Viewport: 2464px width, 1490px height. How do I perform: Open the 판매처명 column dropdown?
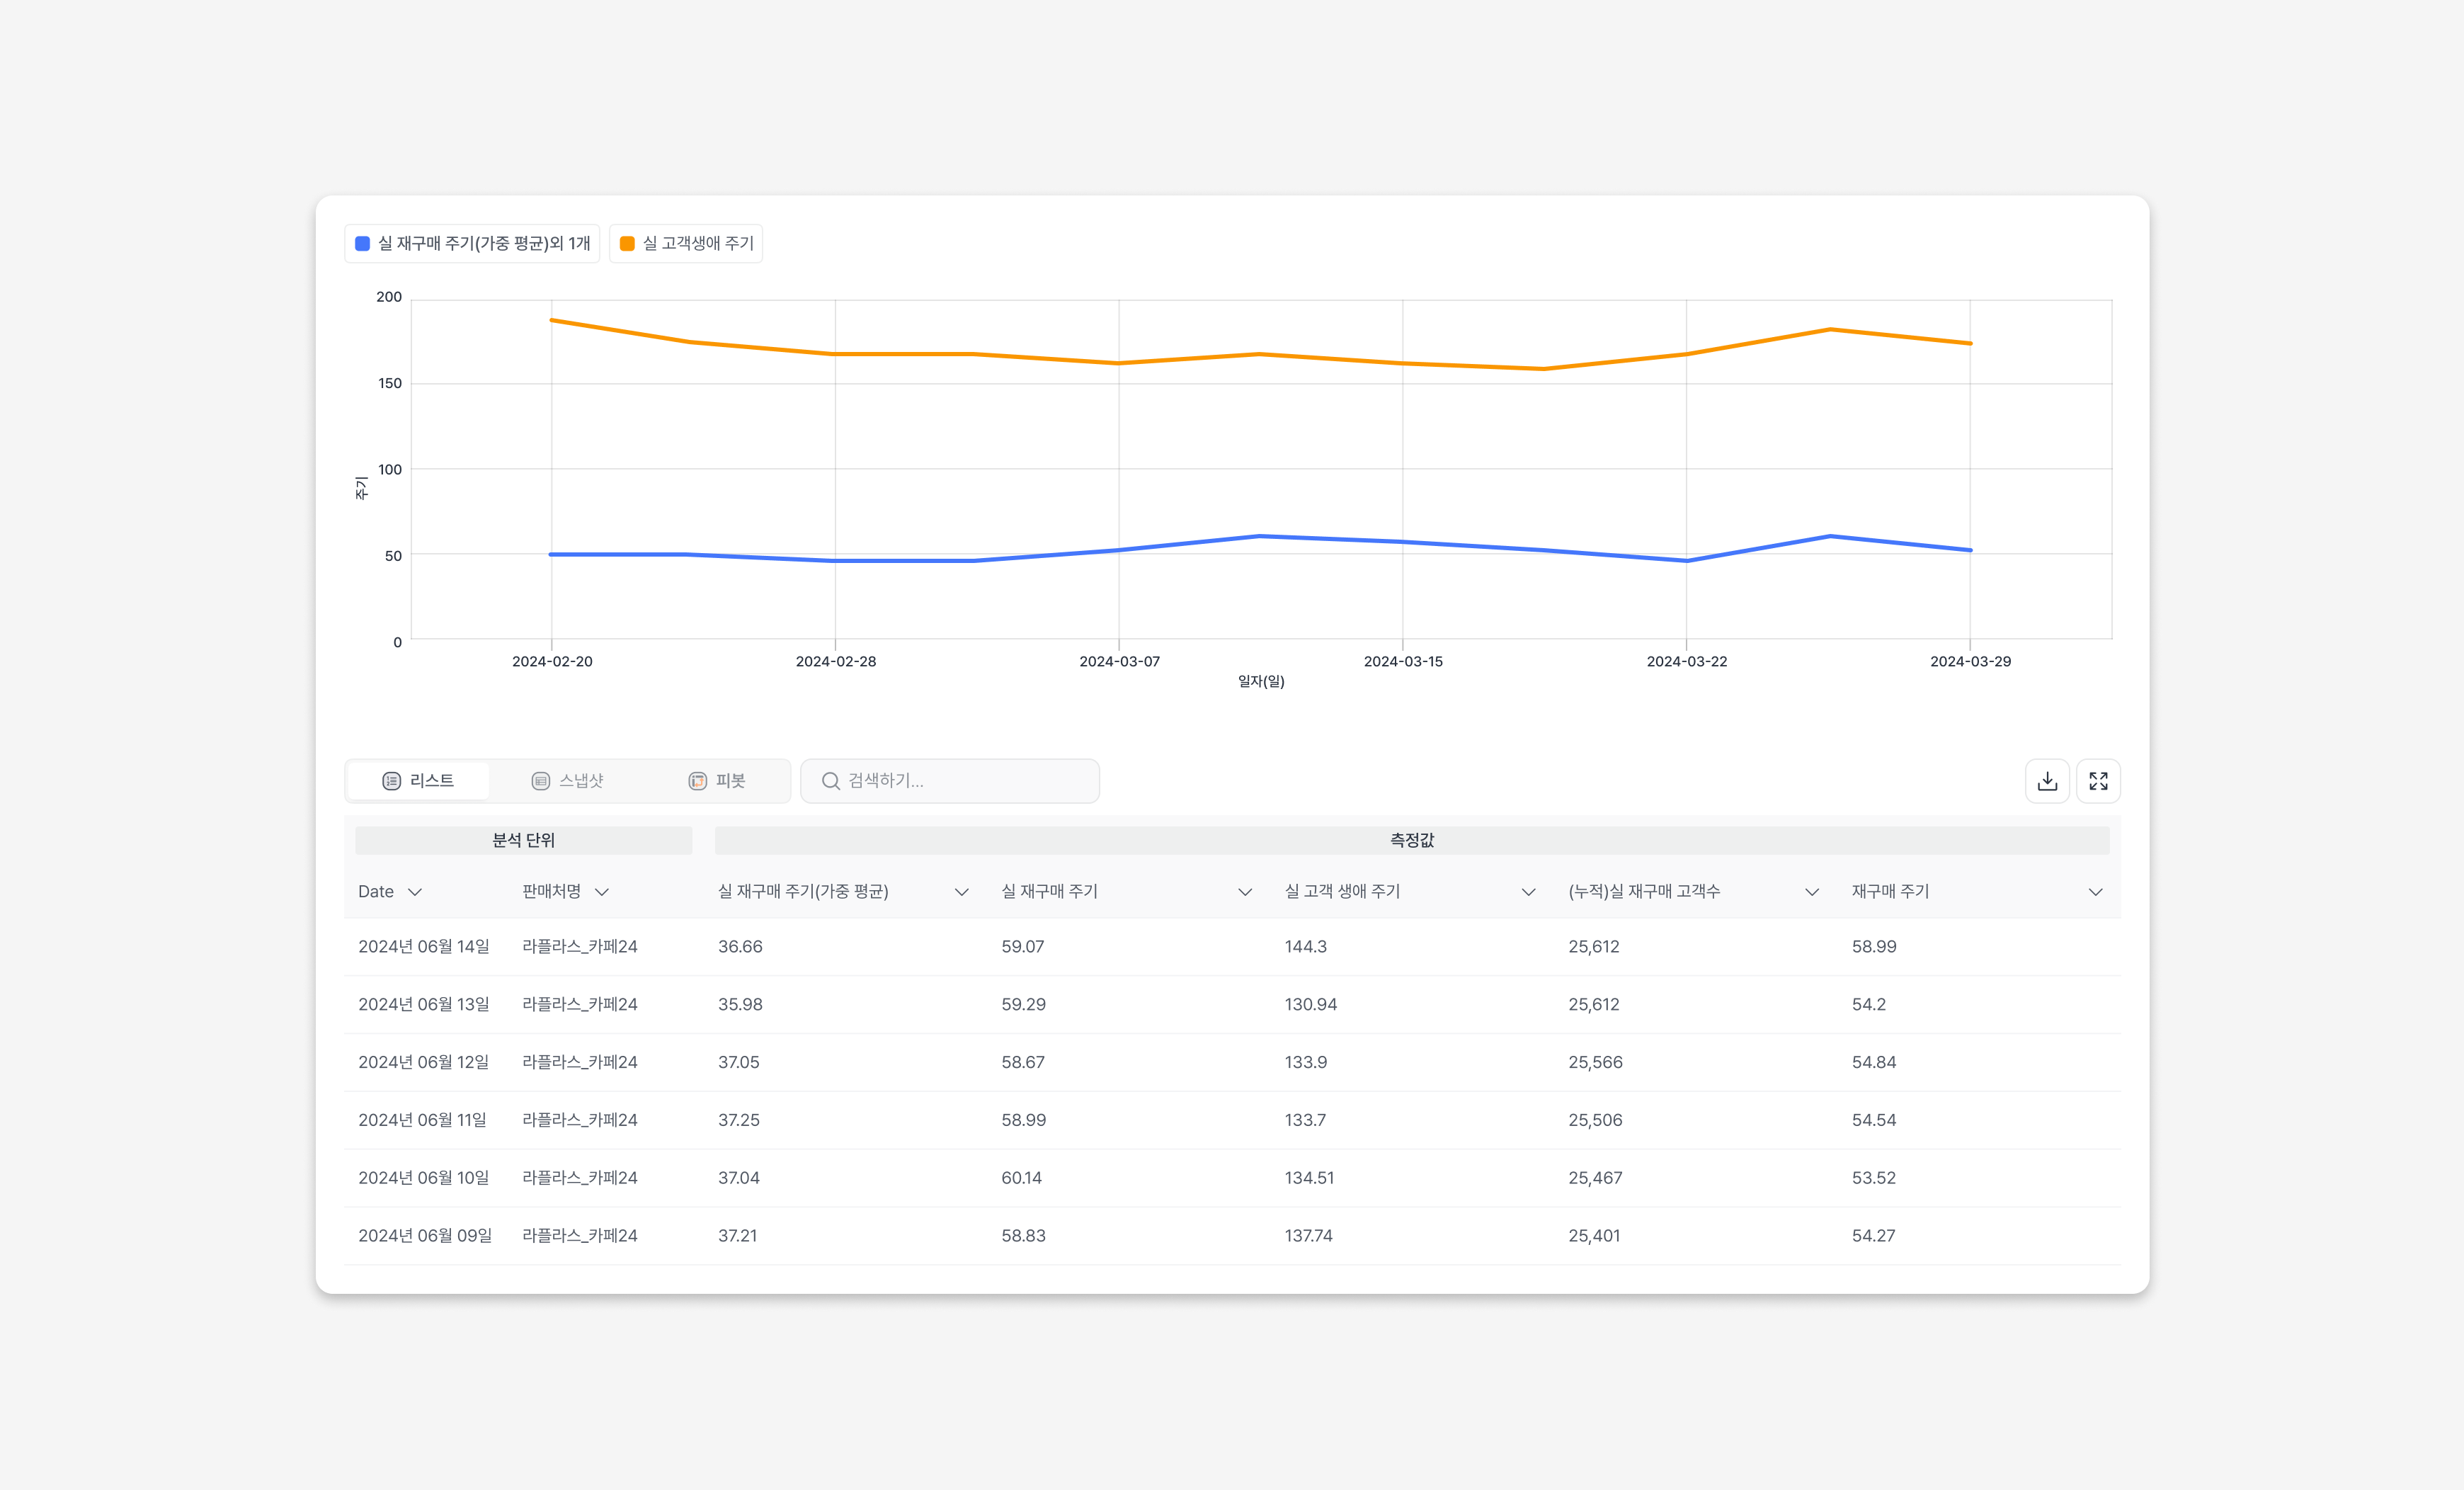point(601,892)
